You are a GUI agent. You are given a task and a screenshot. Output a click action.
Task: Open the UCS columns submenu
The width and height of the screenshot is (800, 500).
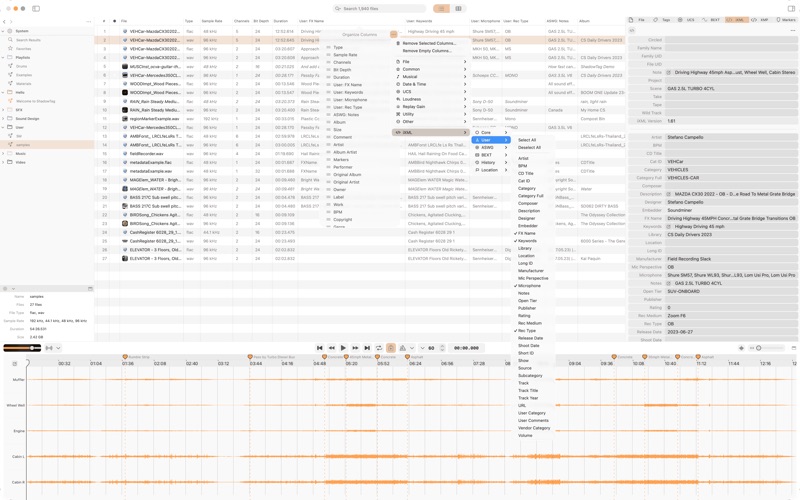431,92
